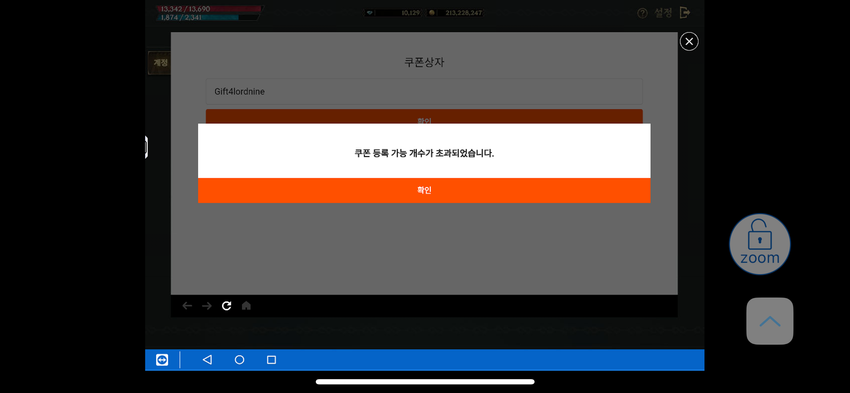
Task: Click the gold coin currency icon
Action: pyautogui.click(x=432, y=13)
